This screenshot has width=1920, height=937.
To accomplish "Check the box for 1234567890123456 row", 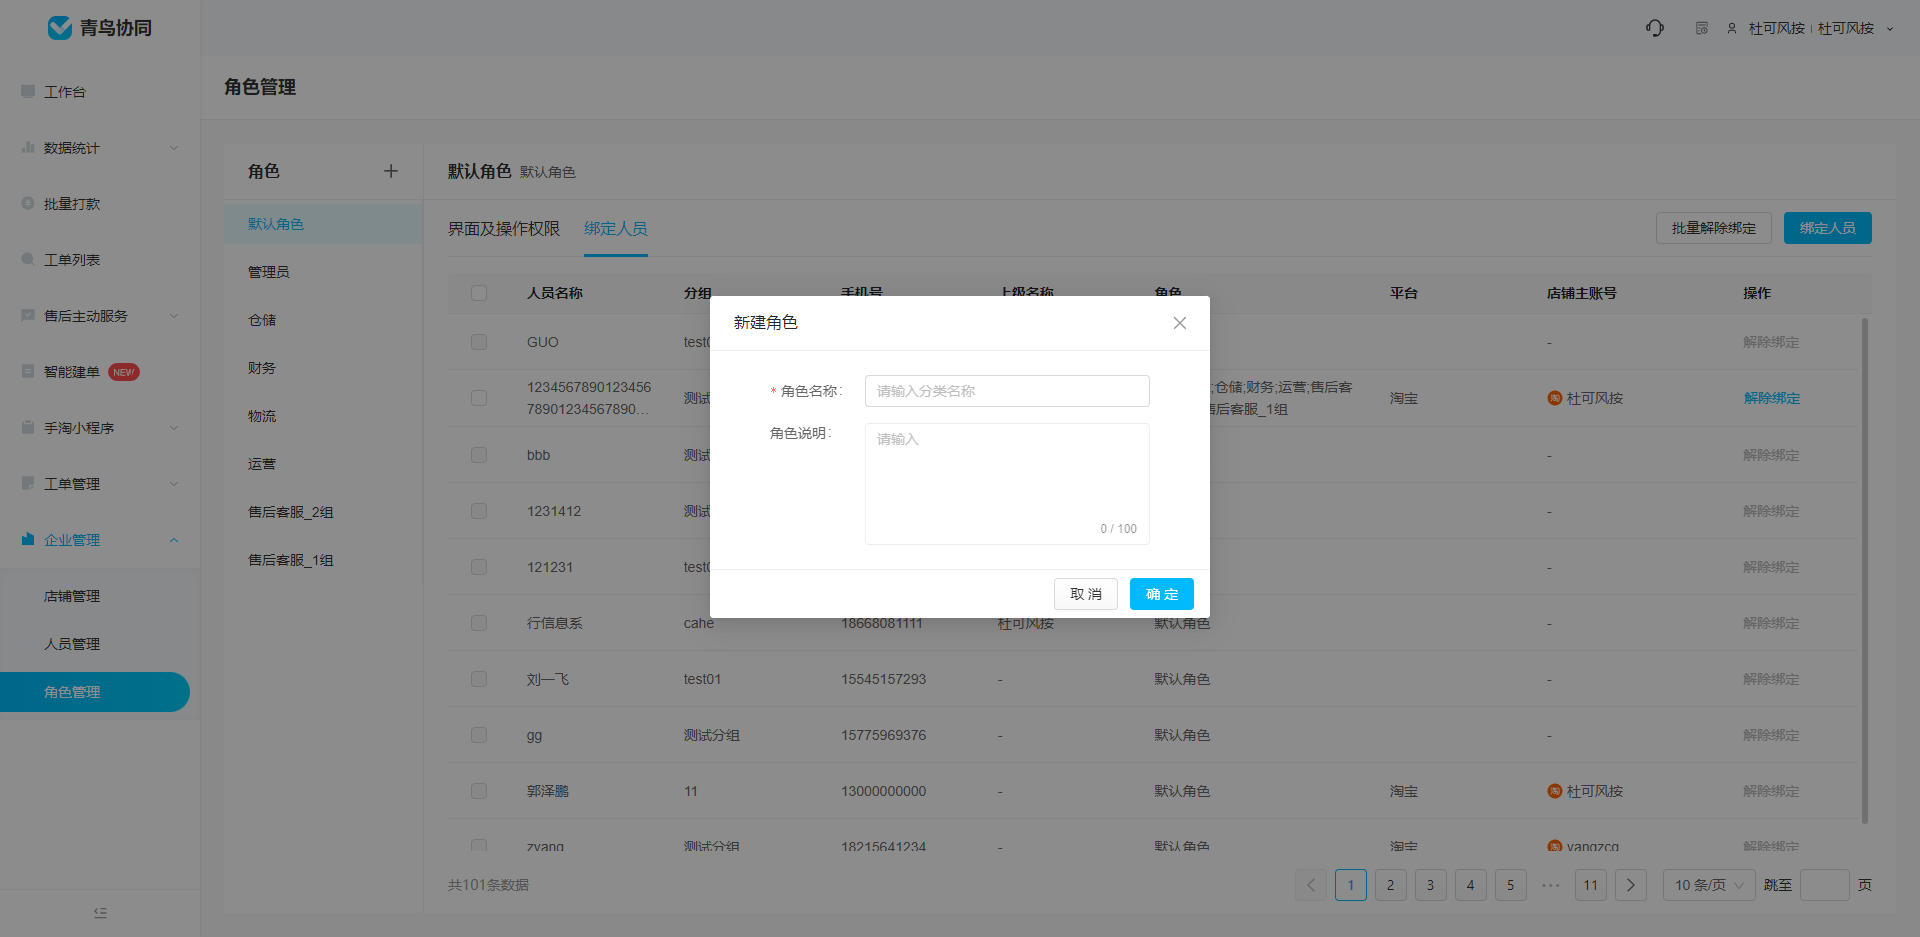I will pyautogui.click(x=479, y=398).
